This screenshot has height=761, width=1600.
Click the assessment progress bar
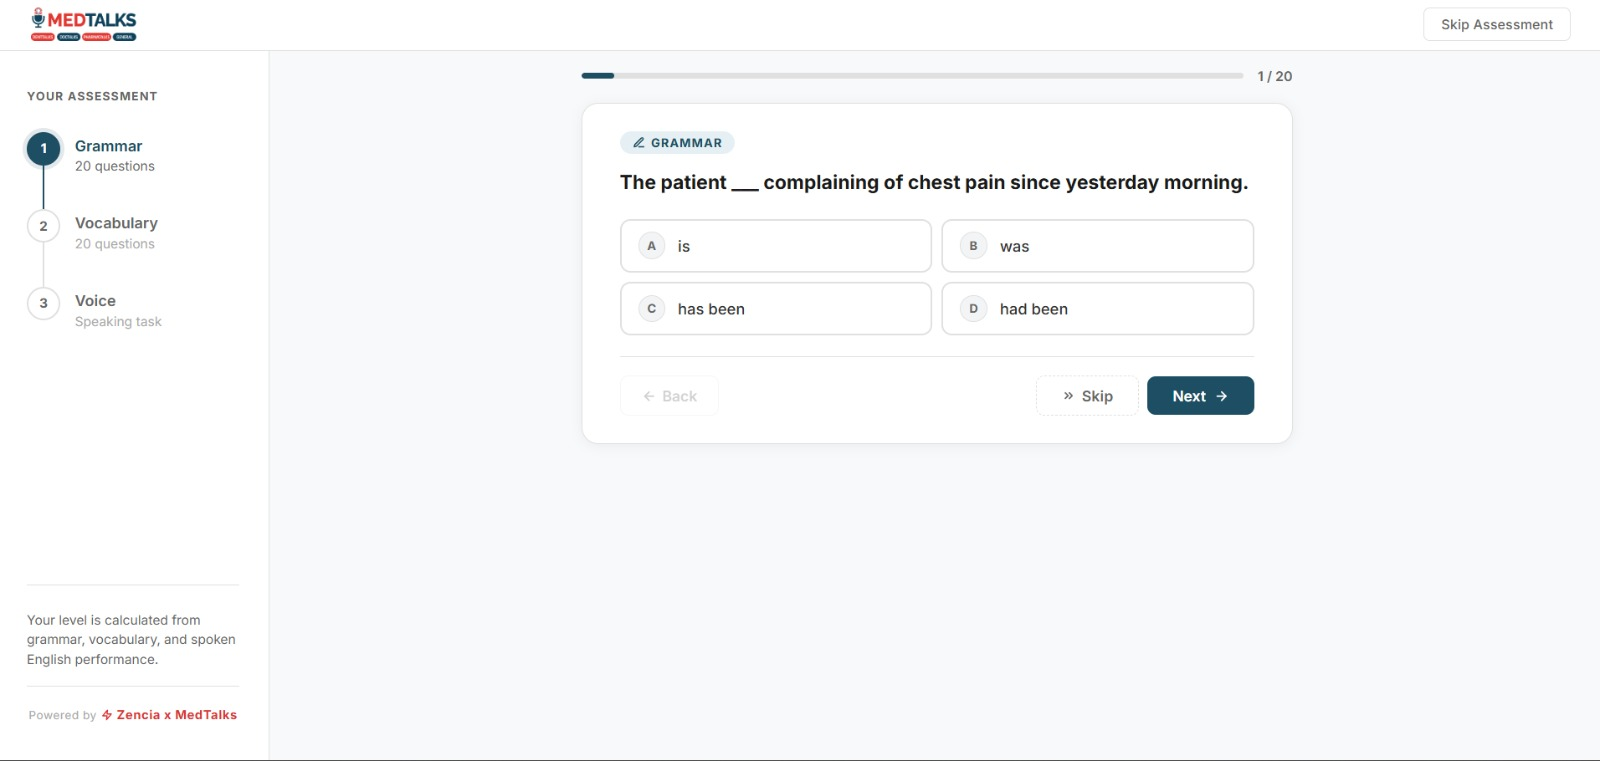point(912,76)
